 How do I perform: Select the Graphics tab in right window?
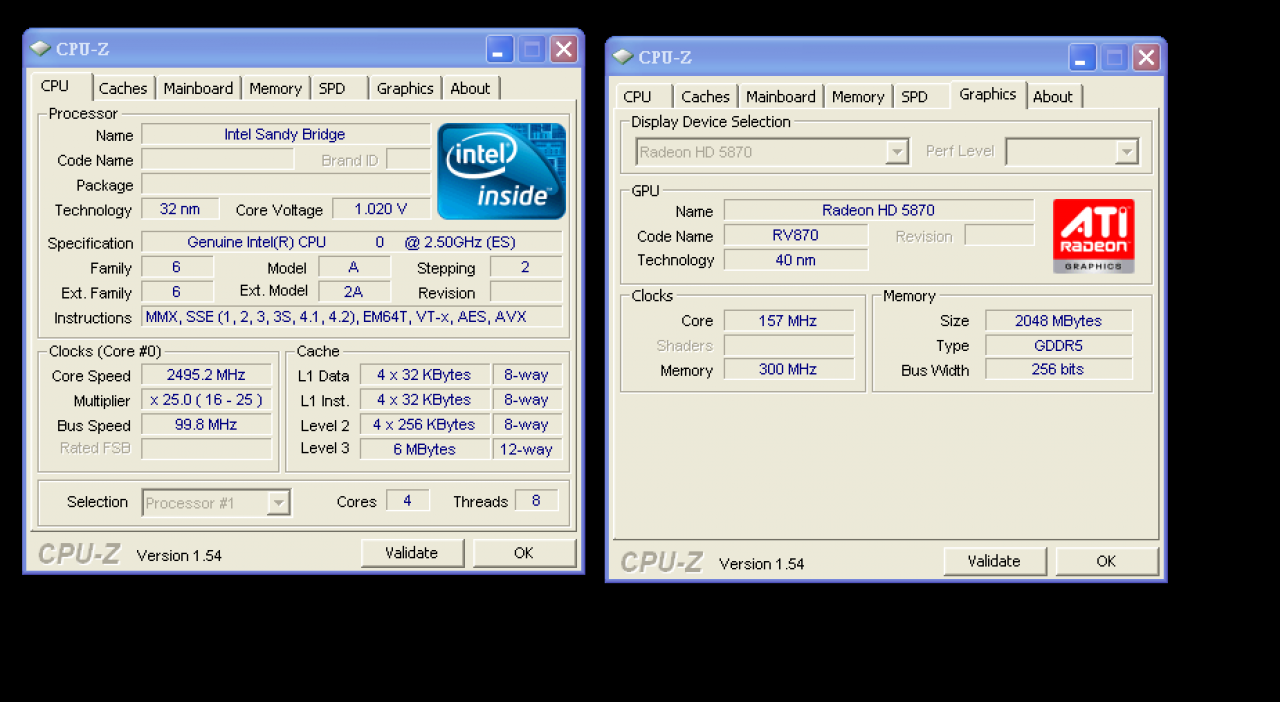tap(988, 94)
